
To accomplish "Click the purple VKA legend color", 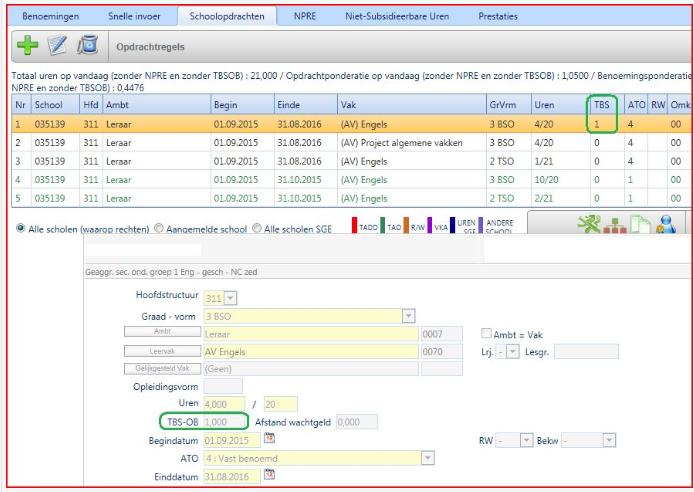I will (429, 225).
